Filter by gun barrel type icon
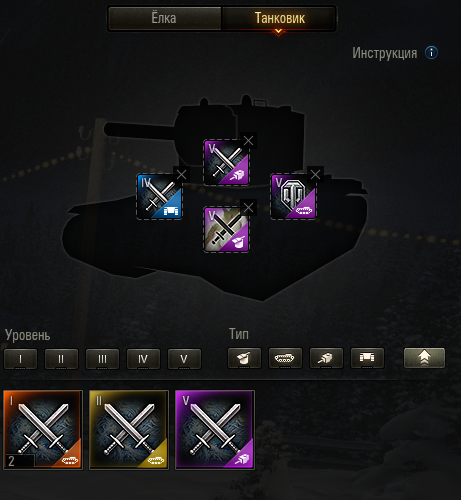 [326, 358]
